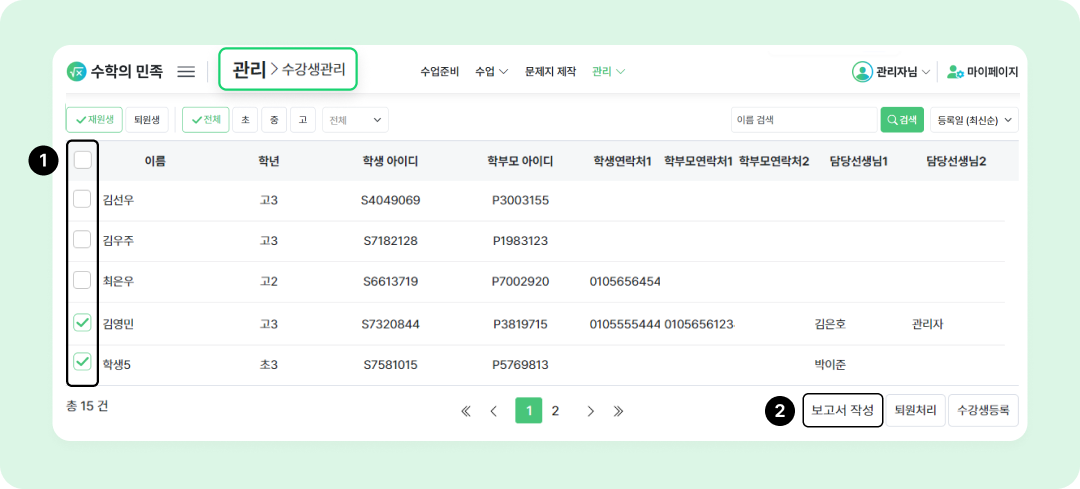This screenshot has height=489, width=1080.
Task: Expand the 수업 navigation menu
Action: point(491,72)
